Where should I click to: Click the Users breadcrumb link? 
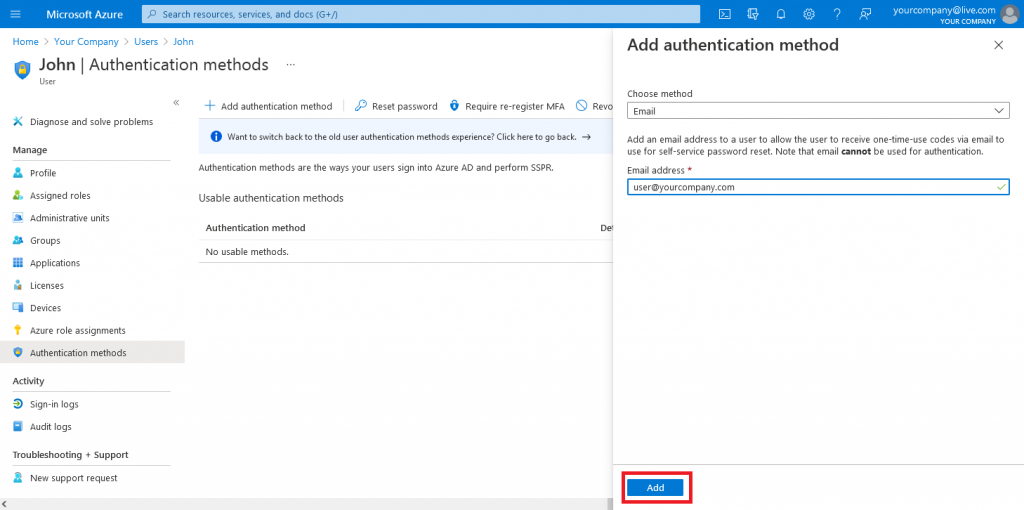pos(147,42)
